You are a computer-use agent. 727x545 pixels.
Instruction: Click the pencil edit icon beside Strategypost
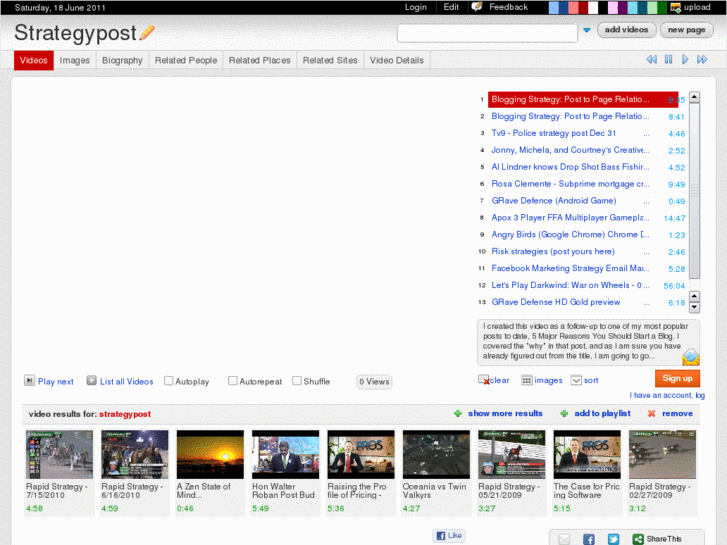click(x=147, y=33)
